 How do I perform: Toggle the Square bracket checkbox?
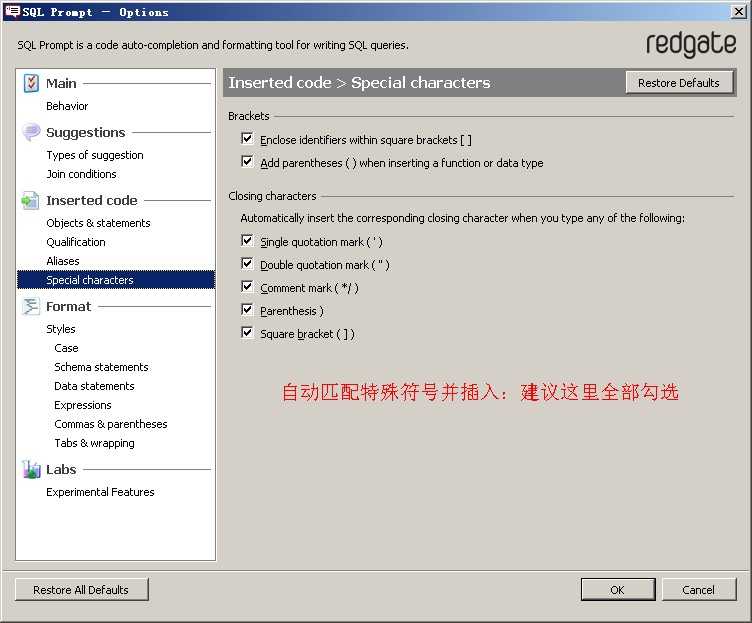coord(247,333)
